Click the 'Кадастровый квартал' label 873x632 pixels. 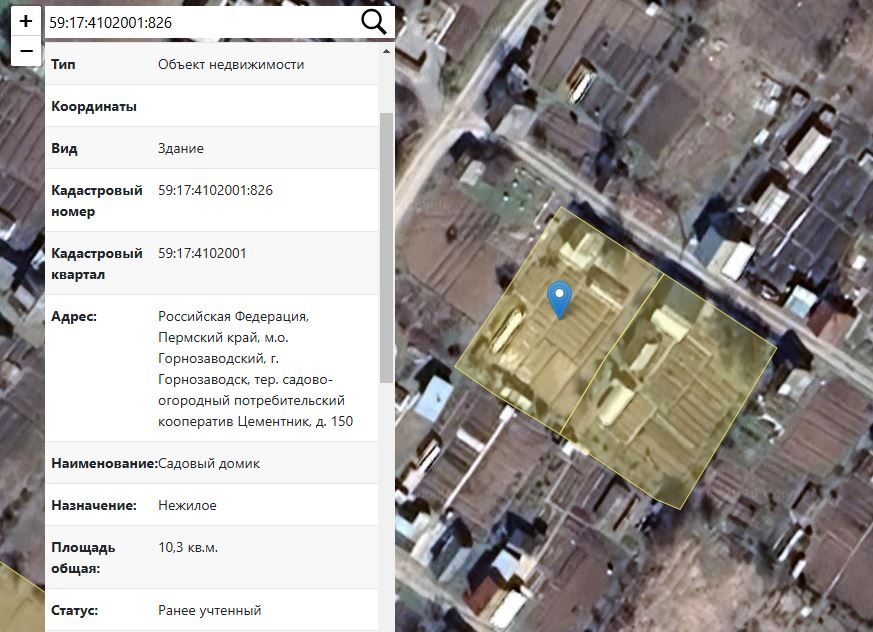pyautogui.click(x=97, y=264)
